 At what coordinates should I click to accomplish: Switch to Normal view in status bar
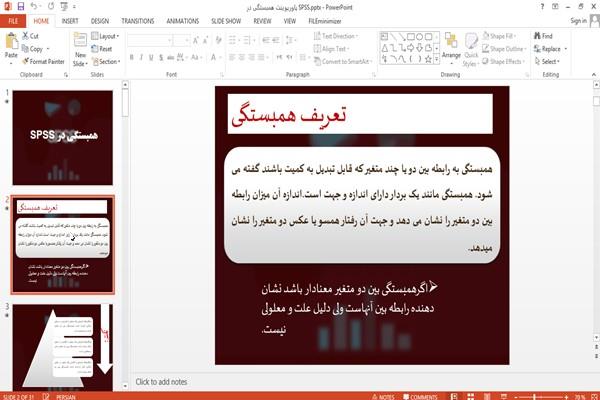[454, 397]
